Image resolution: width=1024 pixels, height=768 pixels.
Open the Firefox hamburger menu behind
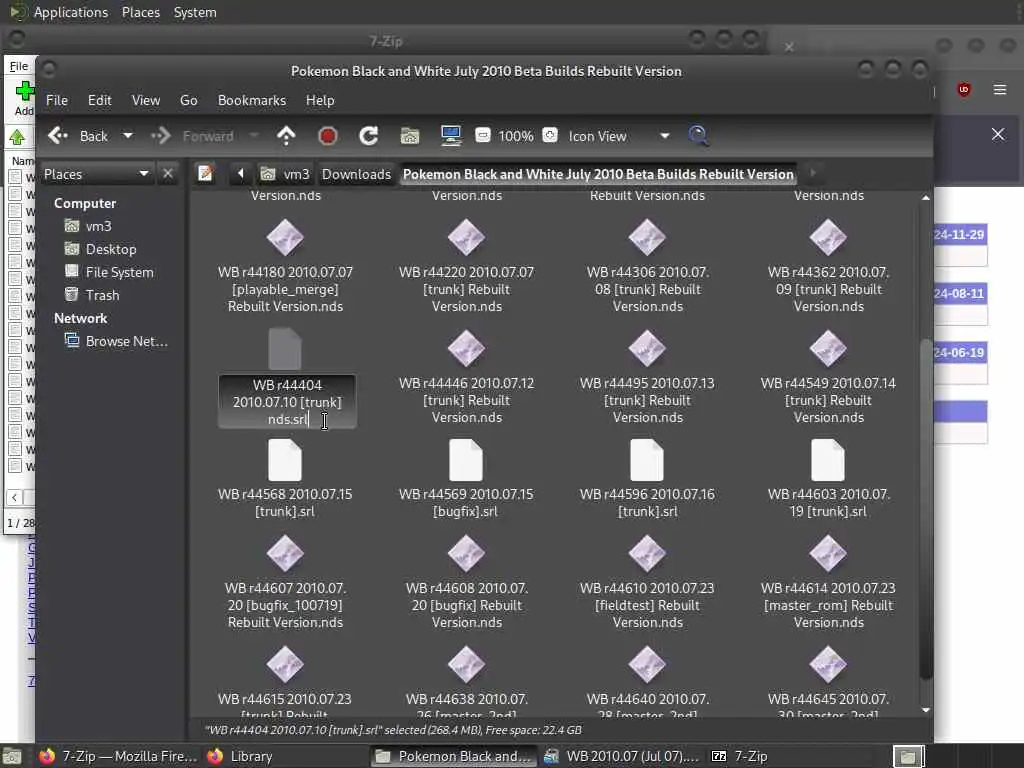(1000, 89)
